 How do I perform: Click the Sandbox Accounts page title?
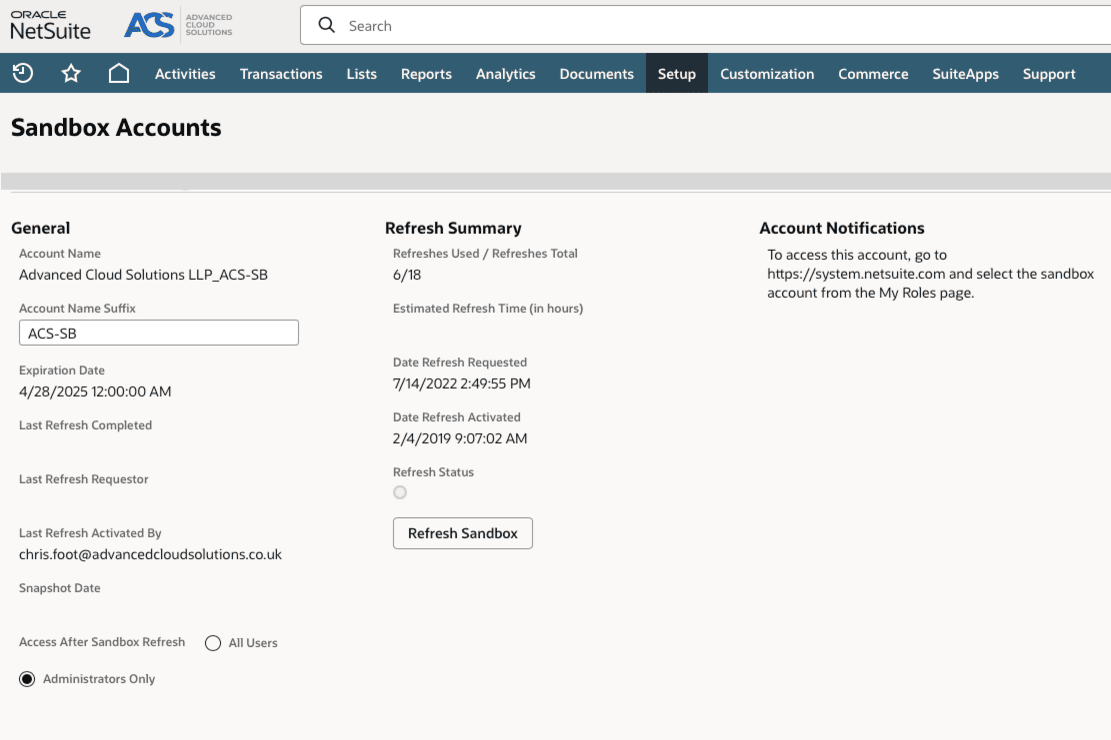(x=116, y=128)
